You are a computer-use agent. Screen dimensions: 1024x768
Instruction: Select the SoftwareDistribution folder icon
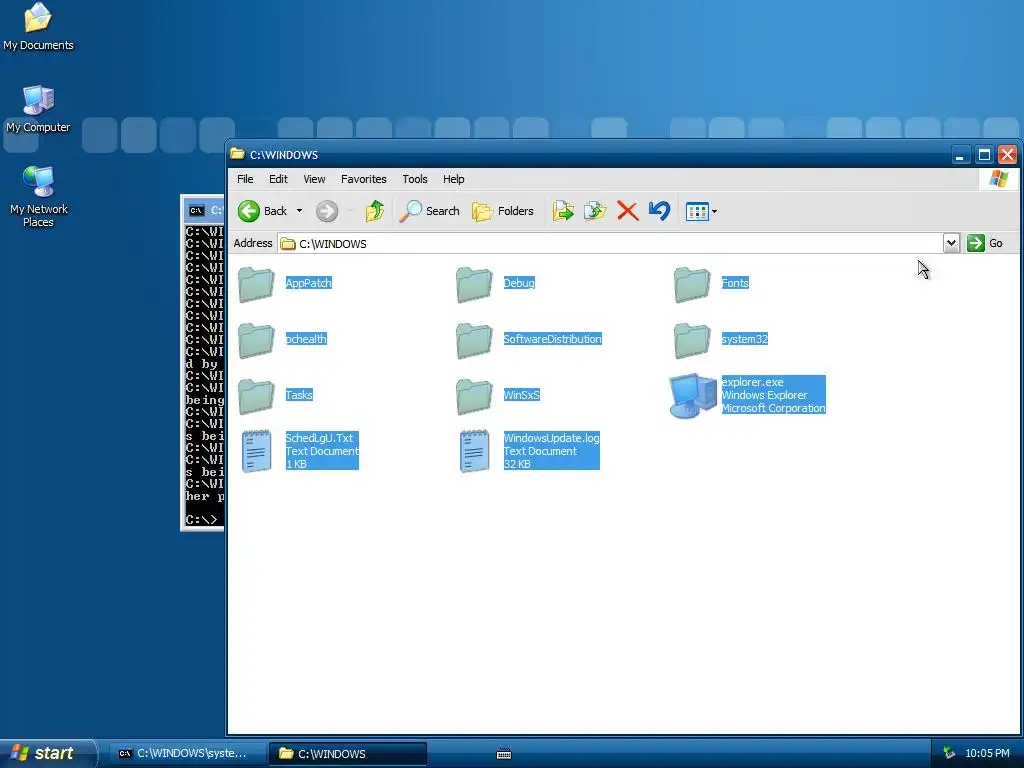(x=474, y=340)
